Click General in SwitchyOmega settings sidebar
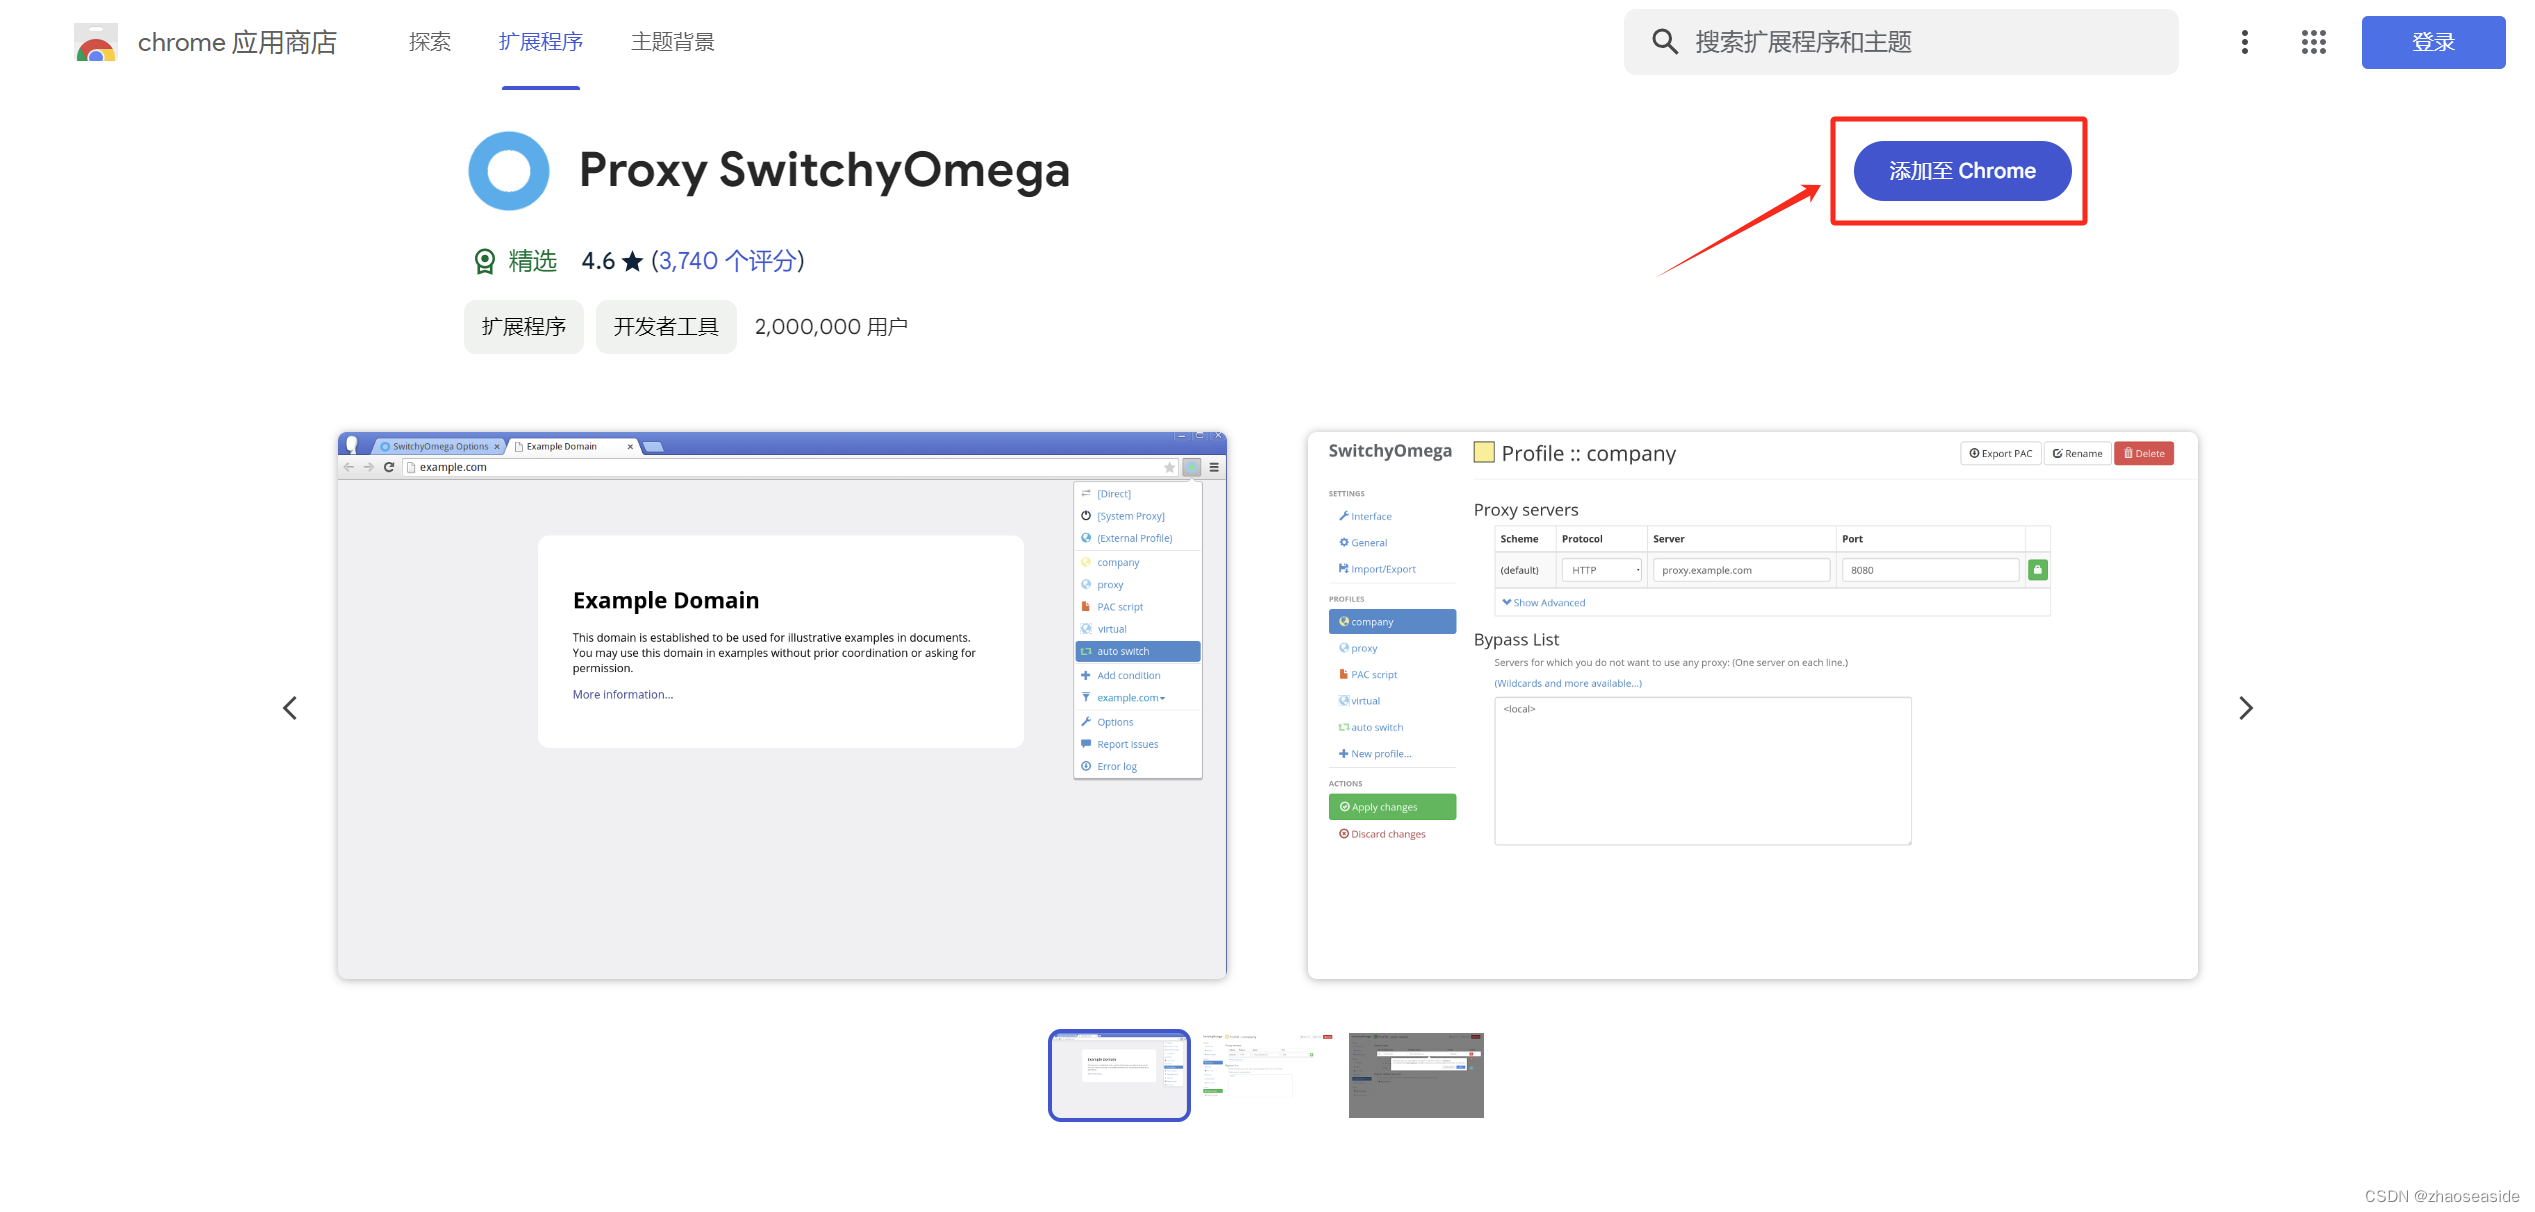 (x=1364, y=543)
